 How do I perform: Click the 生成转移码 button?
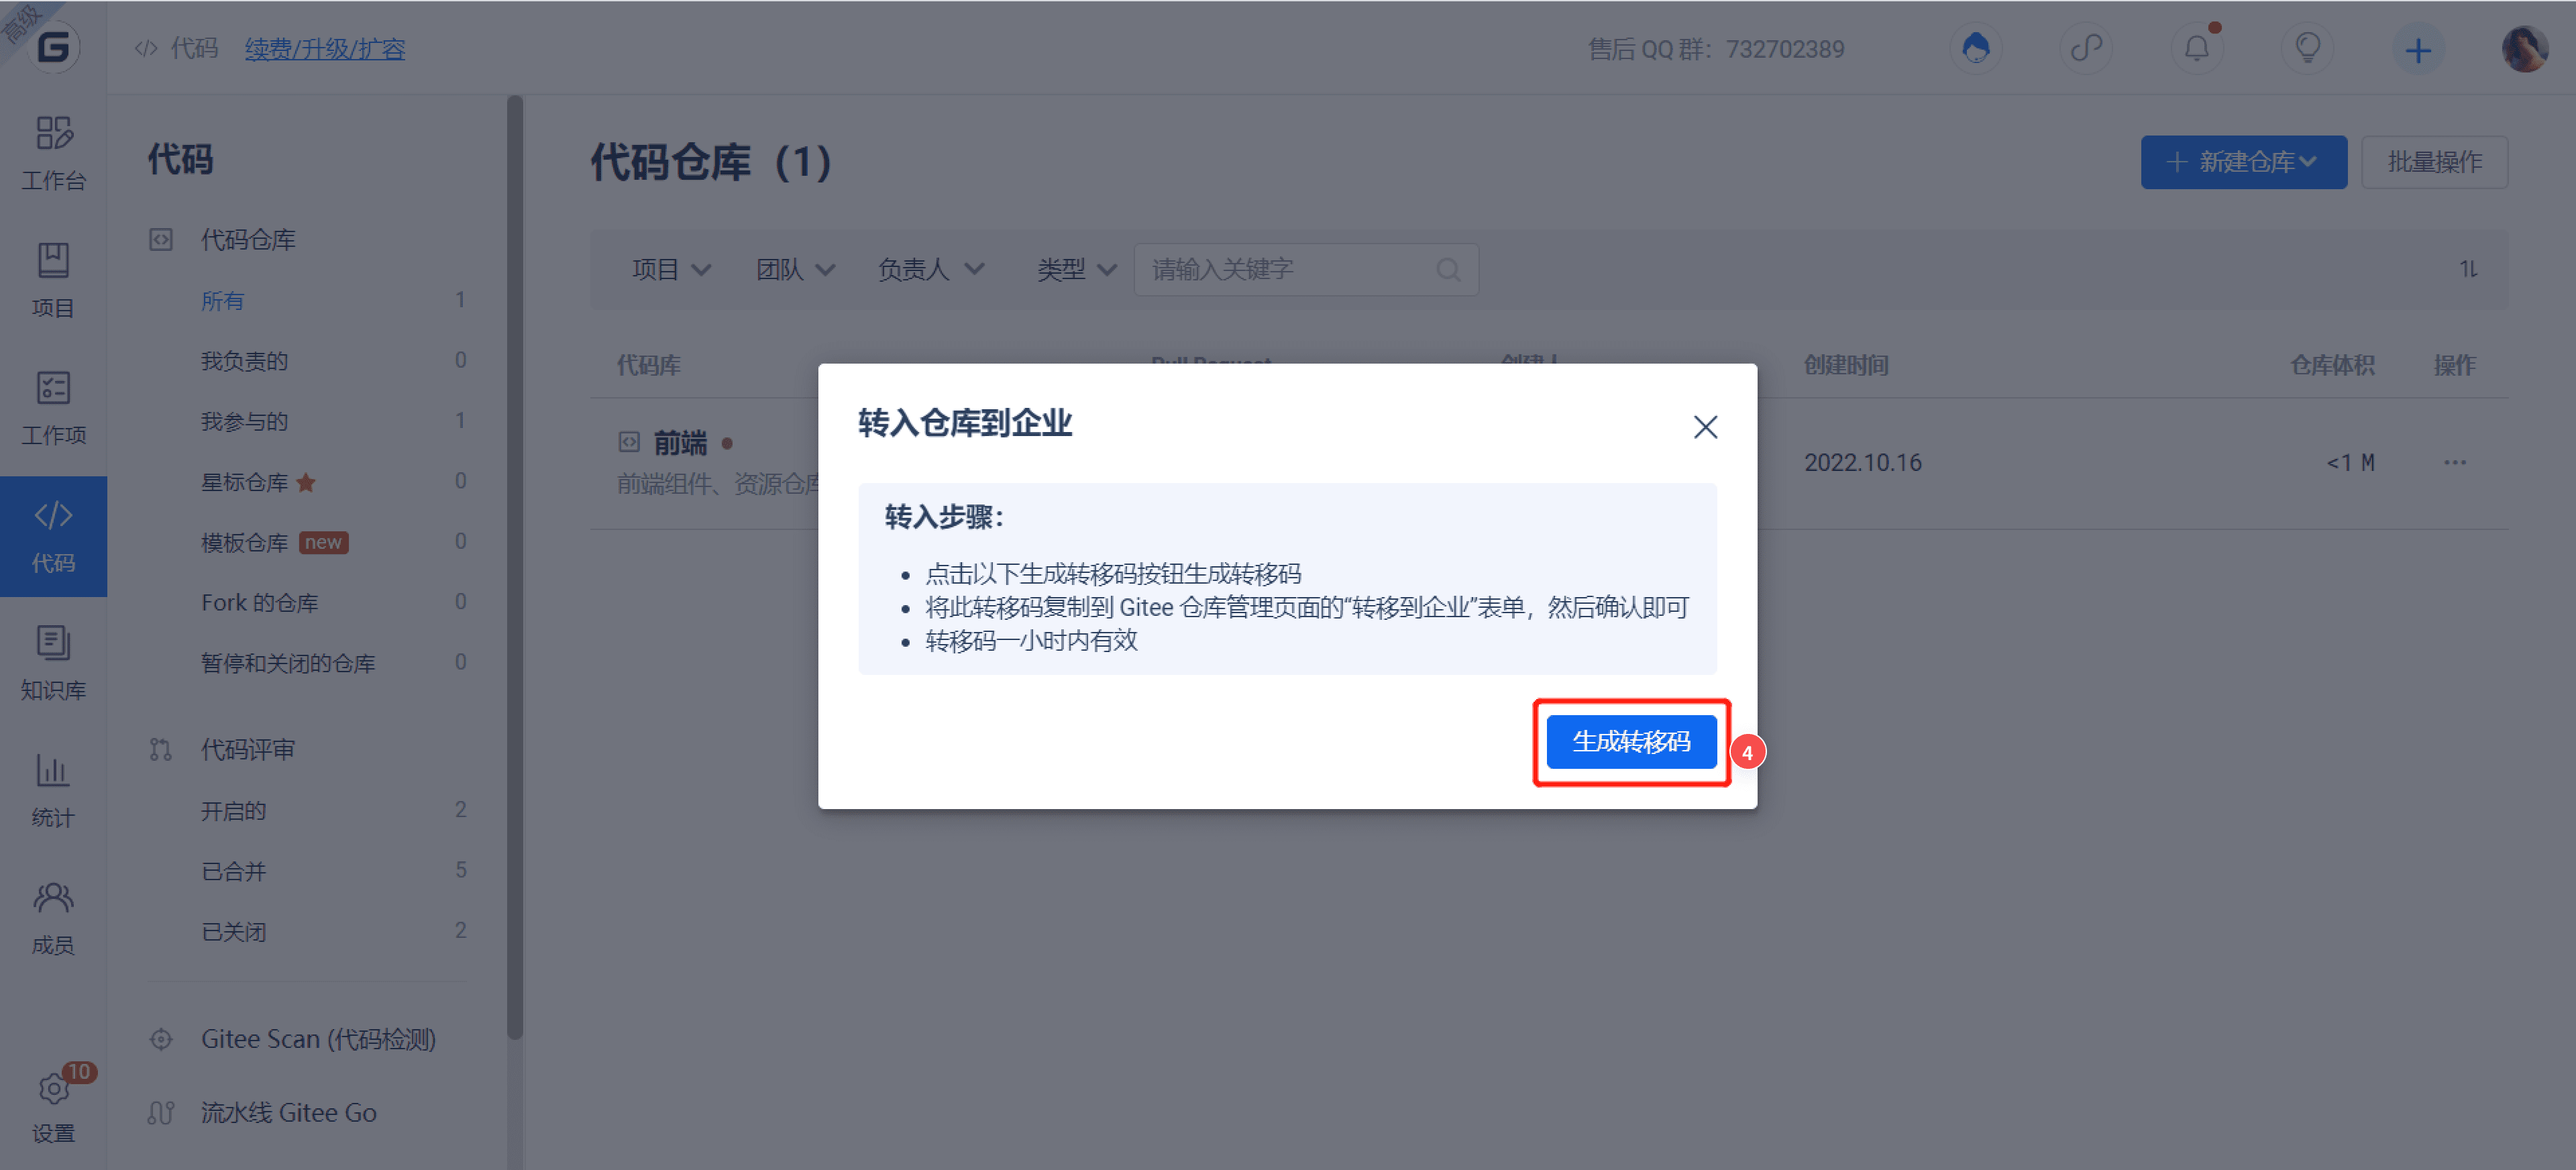(1631, 741)
